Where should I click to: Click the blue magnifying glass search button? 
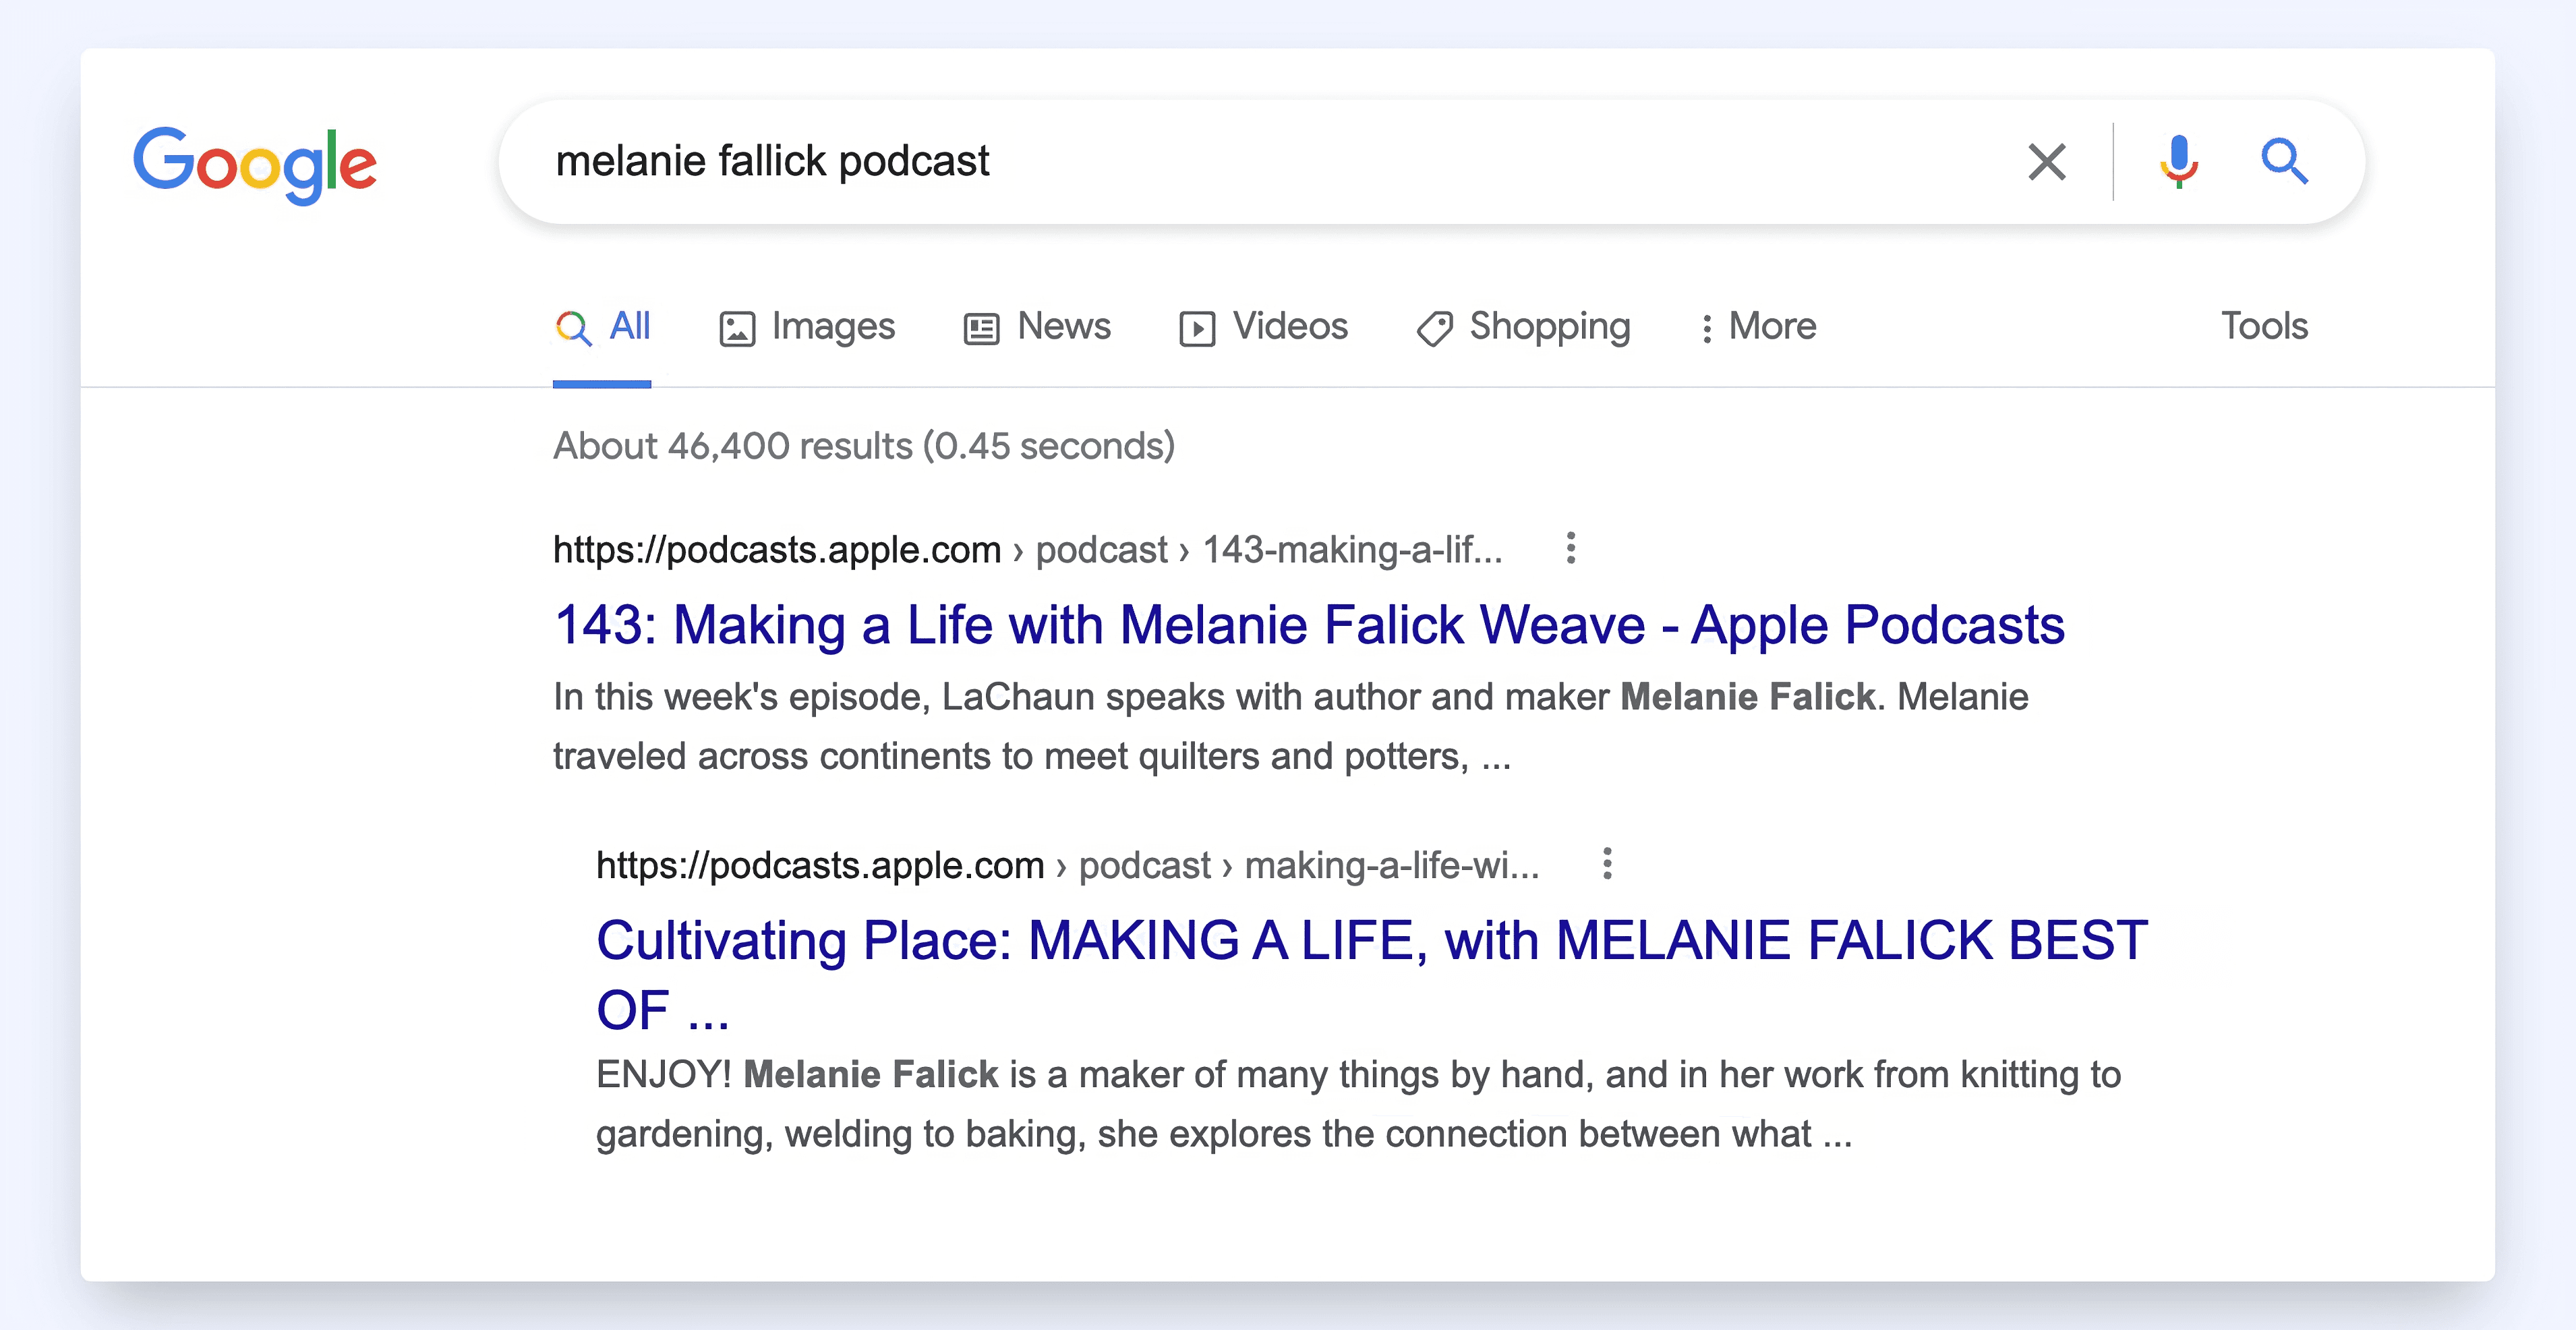click(2284, 162)
